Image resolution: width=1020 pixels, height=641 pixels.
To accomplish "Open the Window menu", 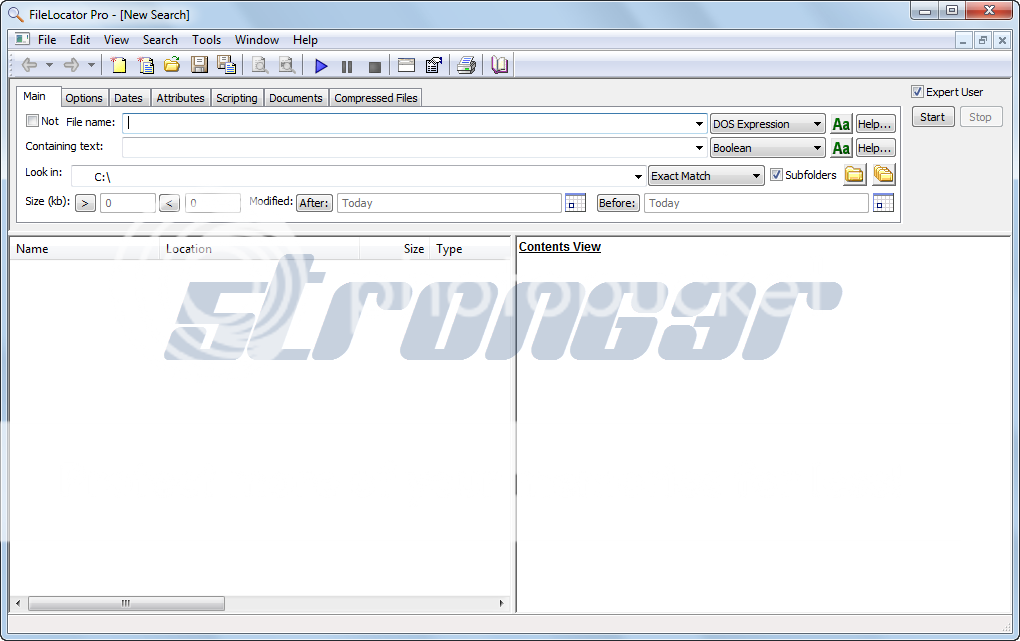I will pyautogui.click(x=257, y=40).
